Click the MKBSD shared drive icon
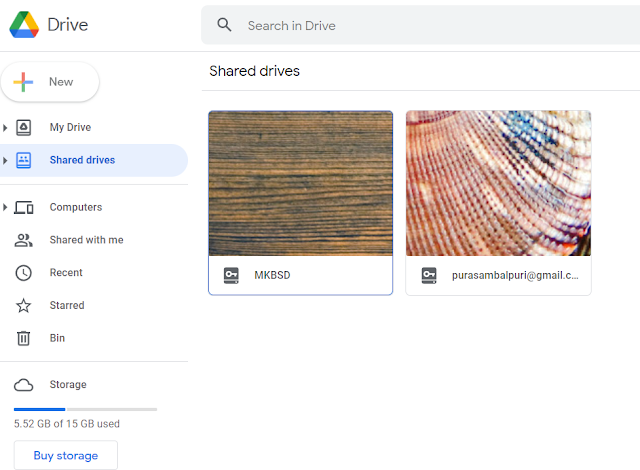This screenshot has height=470, width=640. coord(231,275)
